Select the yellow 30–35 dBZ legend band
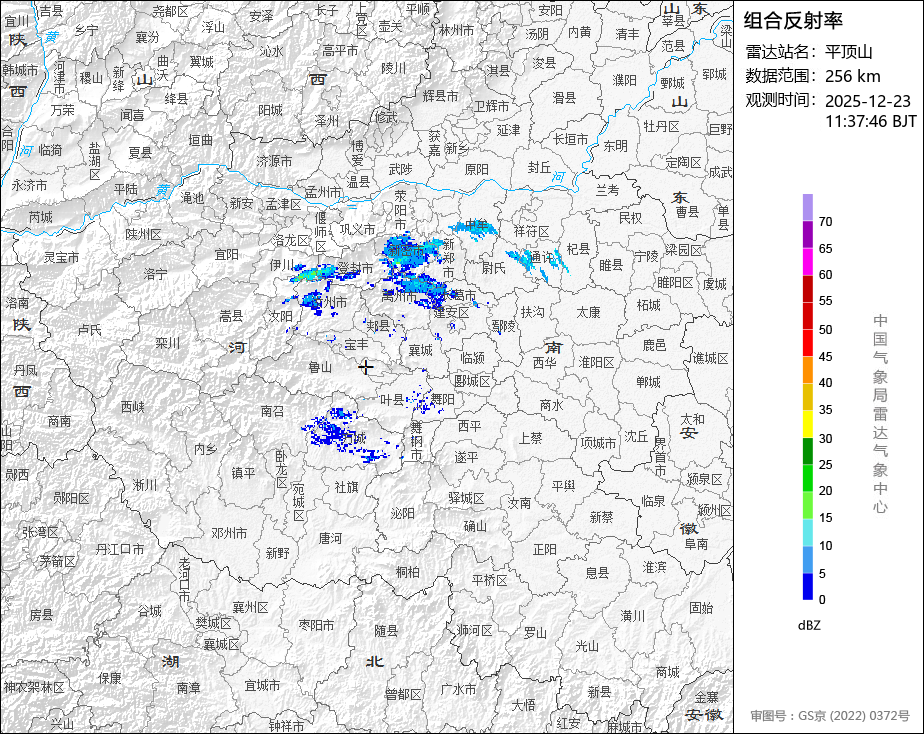924x734 pixels. pos(807,424)
